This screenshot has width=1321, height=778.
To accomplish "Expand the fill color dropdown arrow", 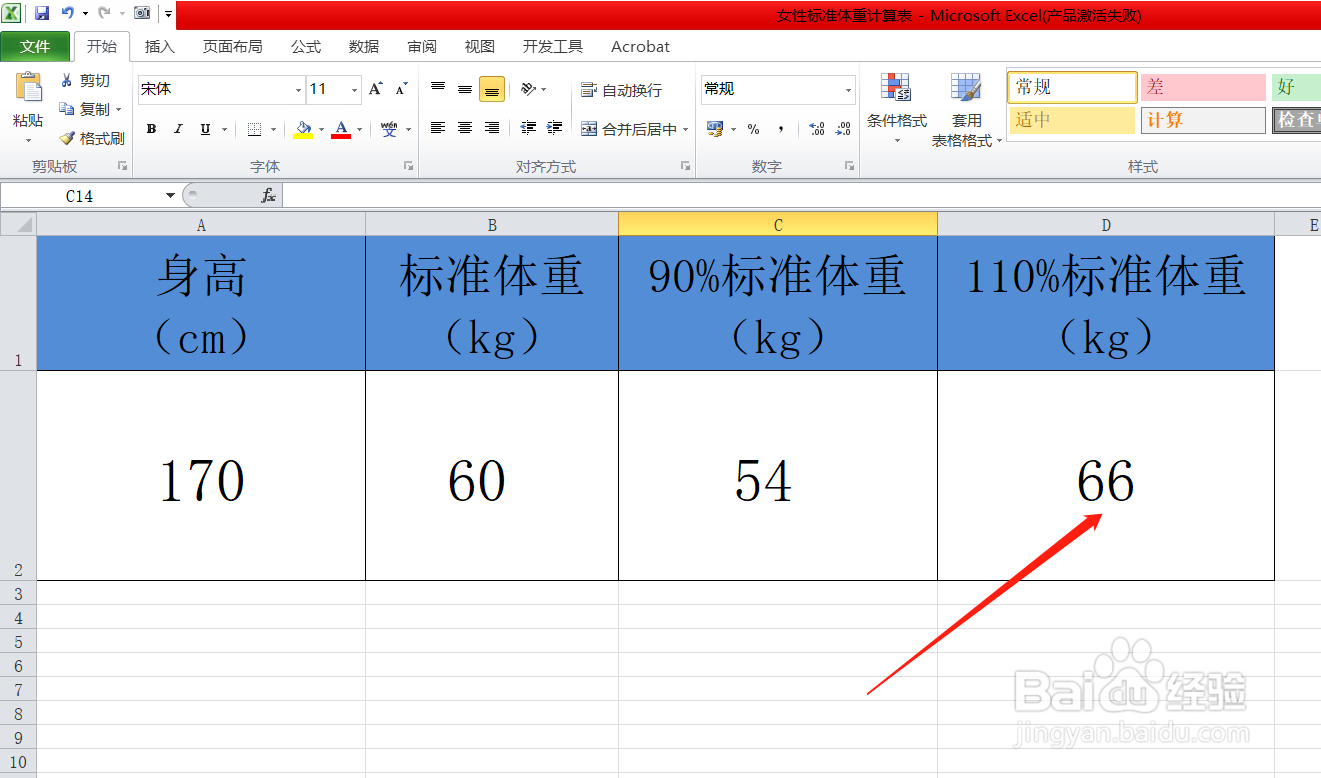I will click(321, 129).
